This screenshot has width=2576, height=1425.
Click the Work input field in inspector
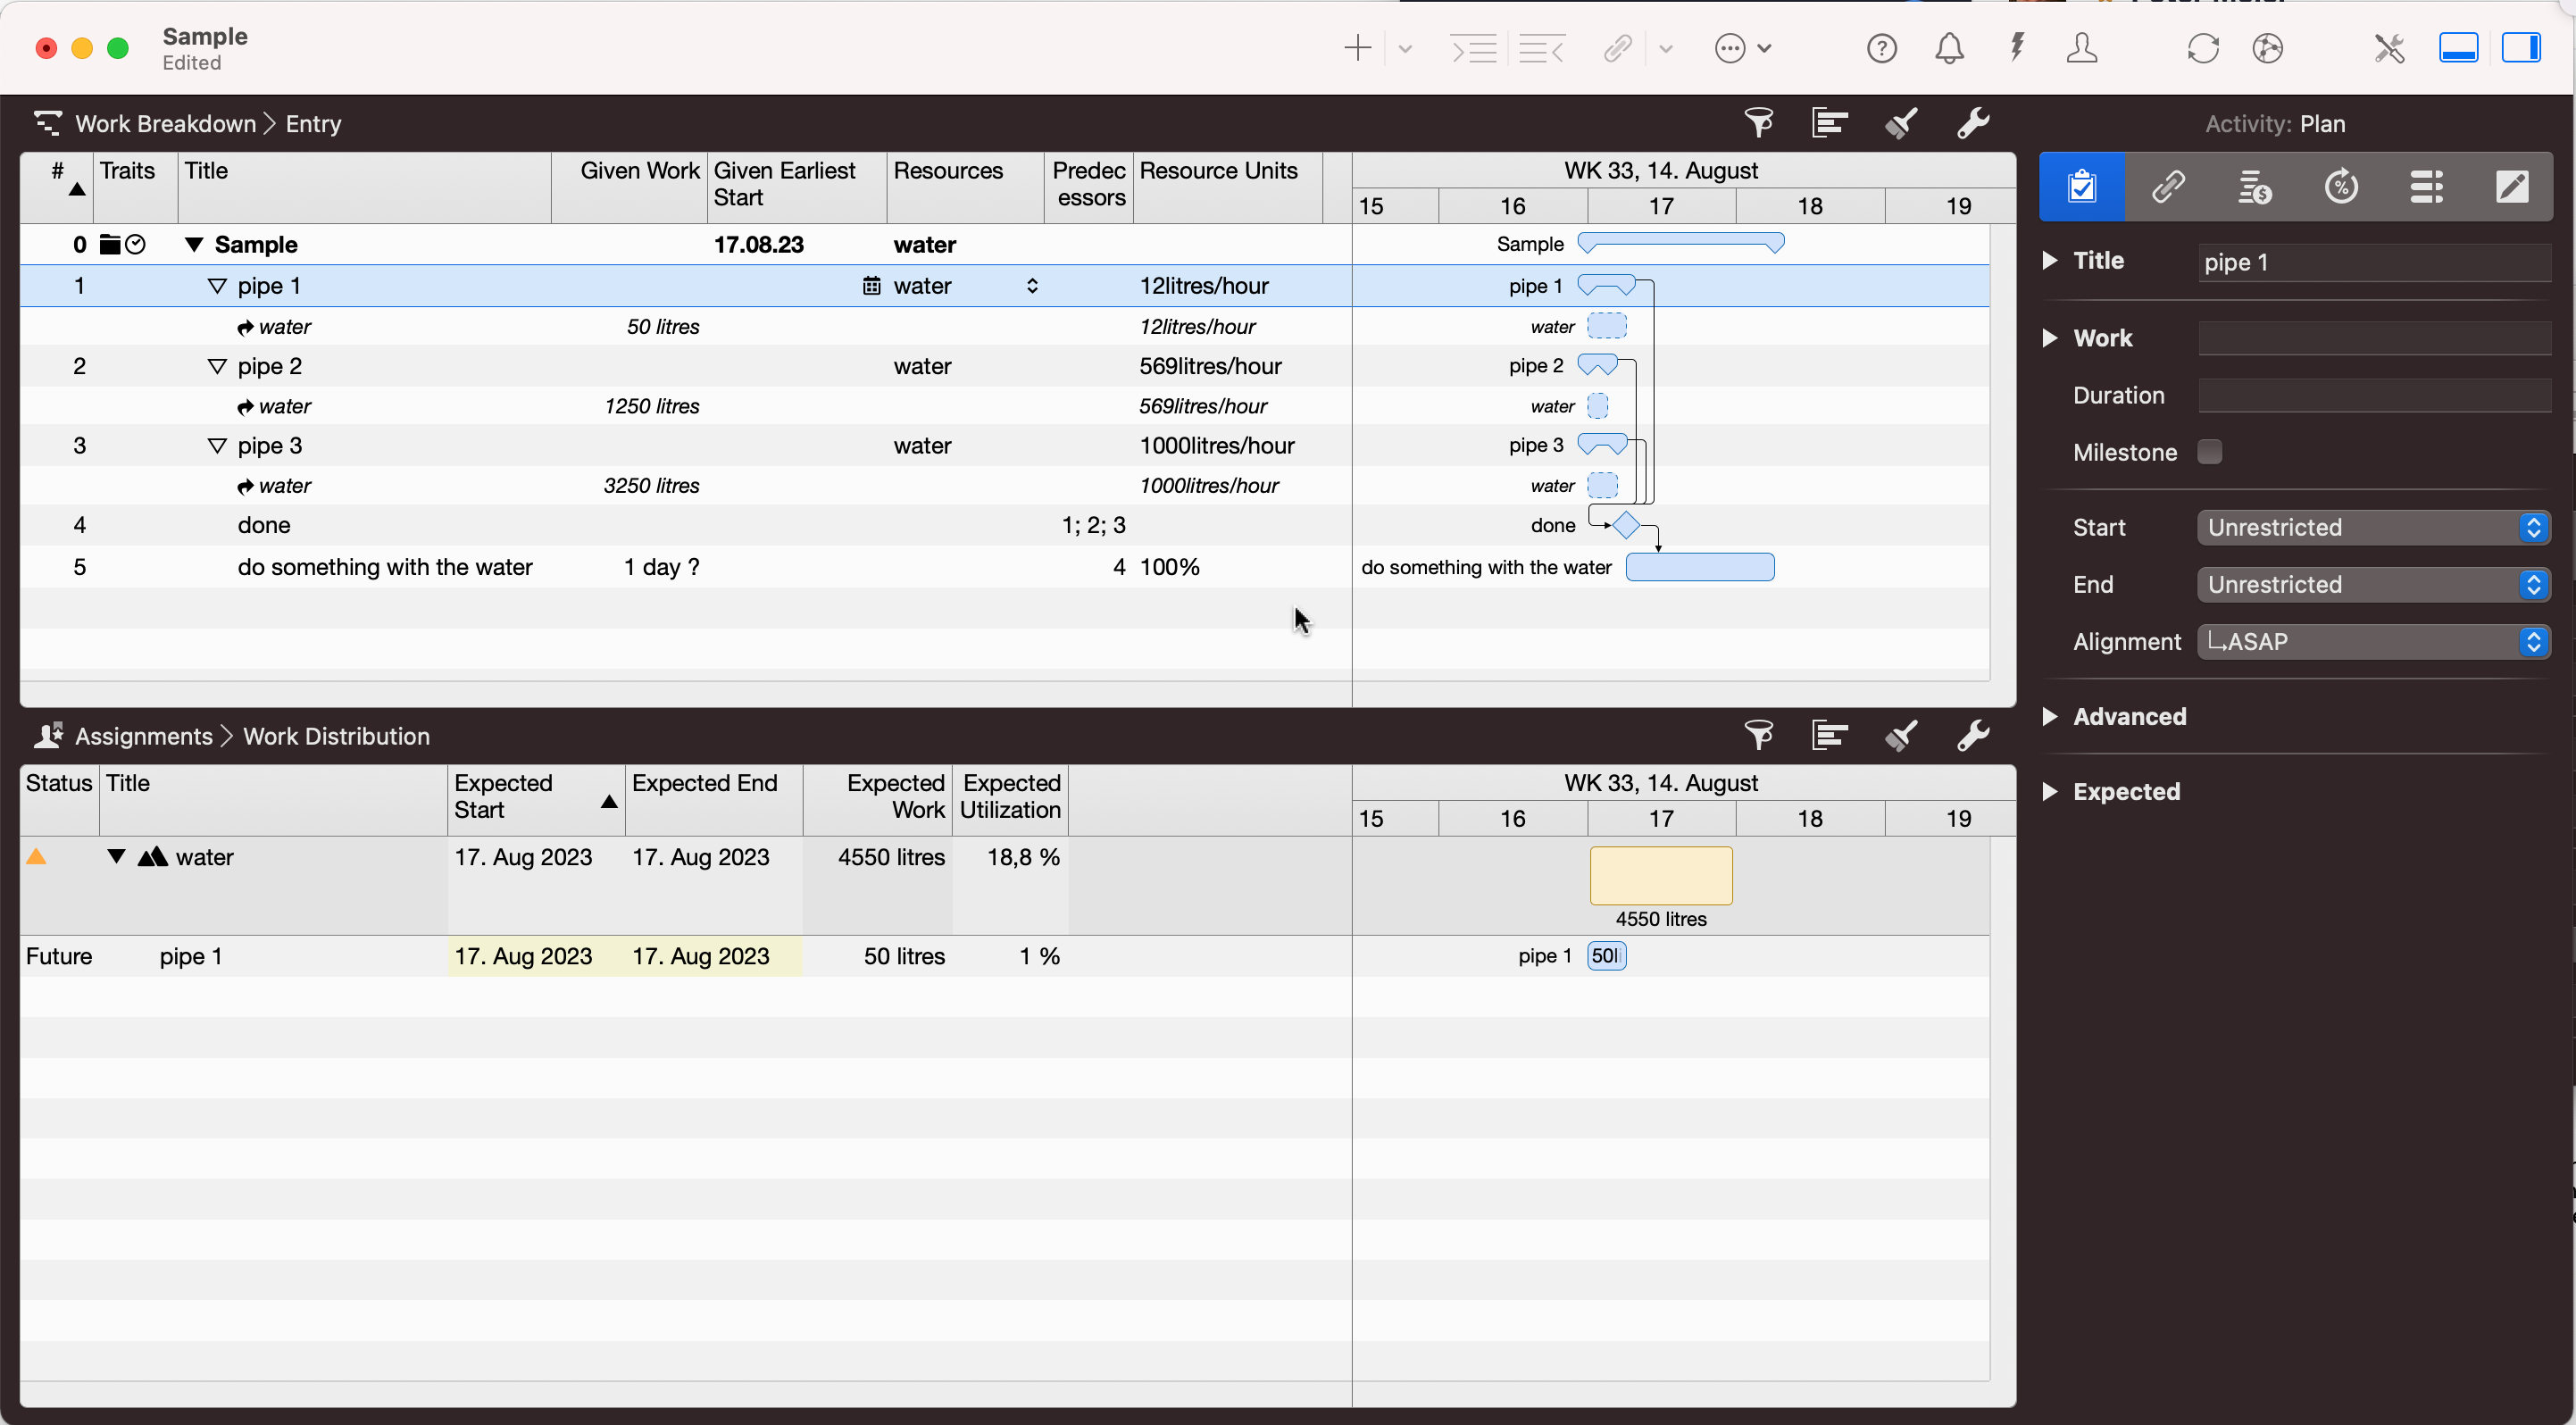pos(2374,338)
